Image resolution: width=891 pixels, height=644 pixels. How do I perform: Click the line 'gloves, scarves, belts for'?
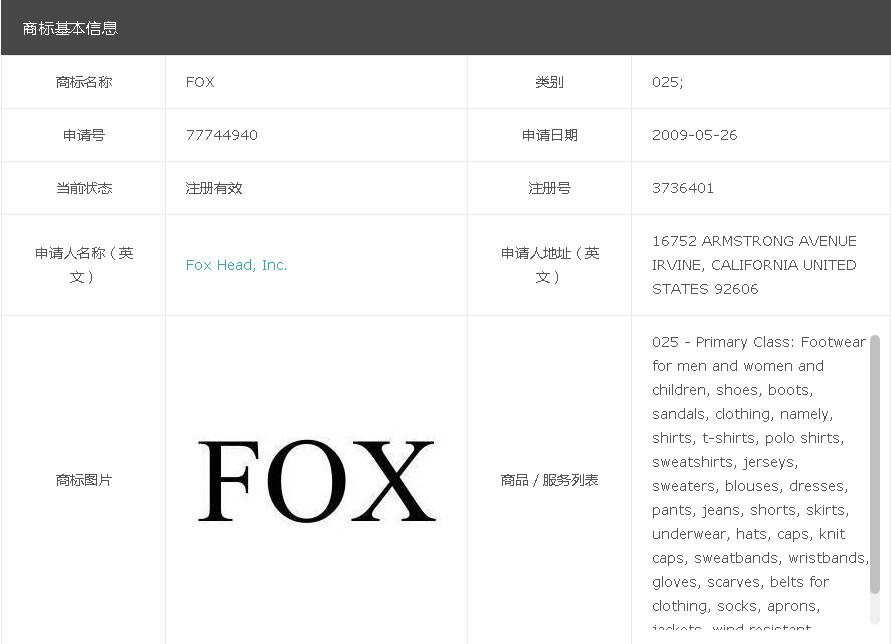click(x=741, y=582)
